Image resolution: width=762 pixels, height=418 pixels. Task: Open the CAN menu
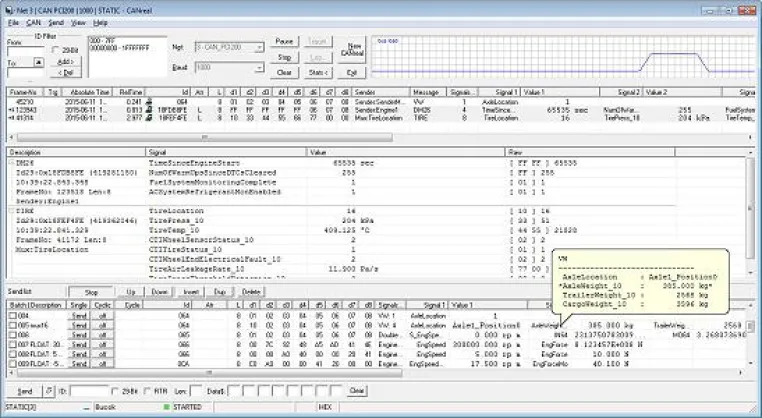pos(34,23)
